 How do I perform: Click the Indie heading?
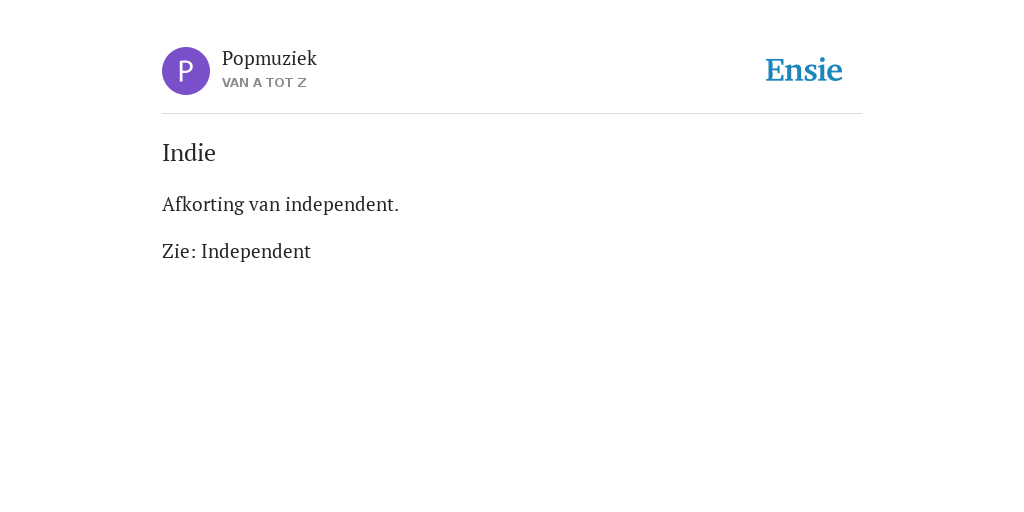click(189, 153)
